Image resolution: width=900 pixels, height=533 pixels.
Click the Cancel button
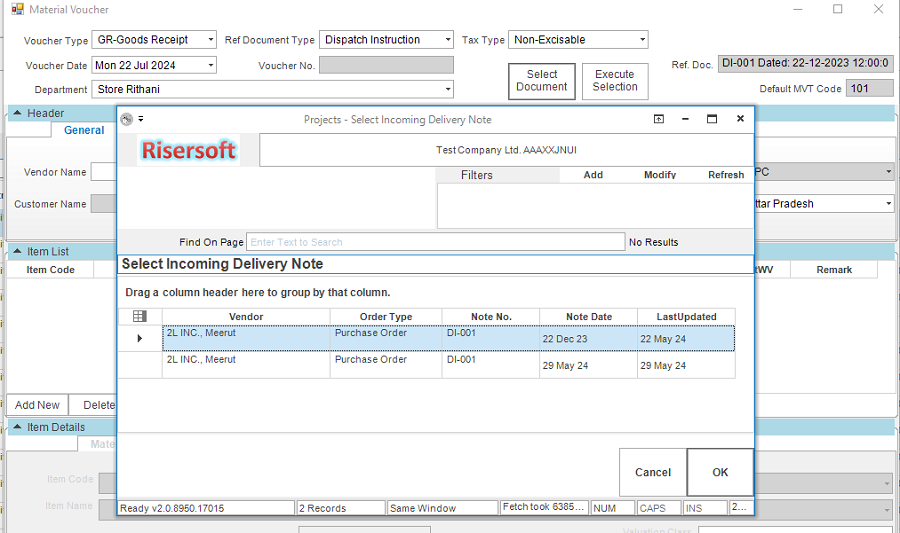tap(652, 472)
